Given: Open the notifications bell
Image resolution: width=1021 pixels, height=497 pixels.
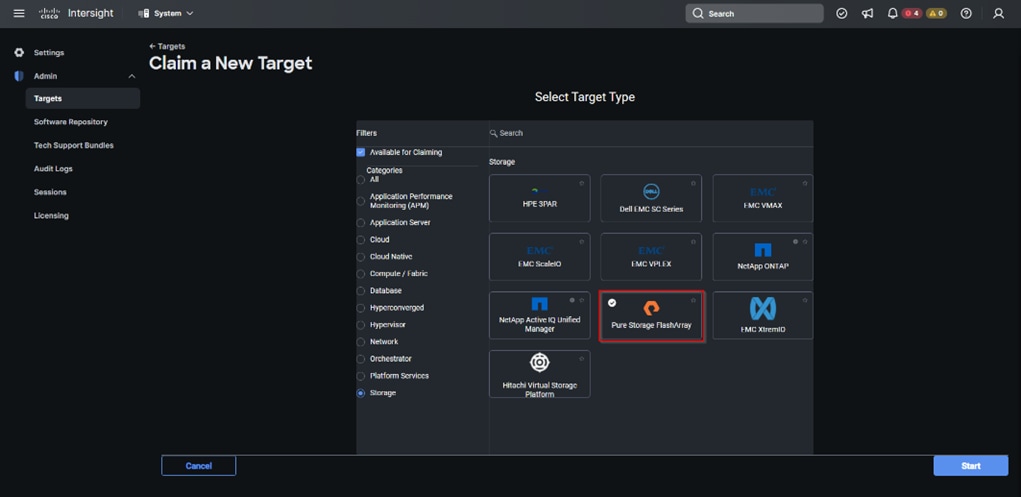Looking at the screenshot, I should [892, 14].
